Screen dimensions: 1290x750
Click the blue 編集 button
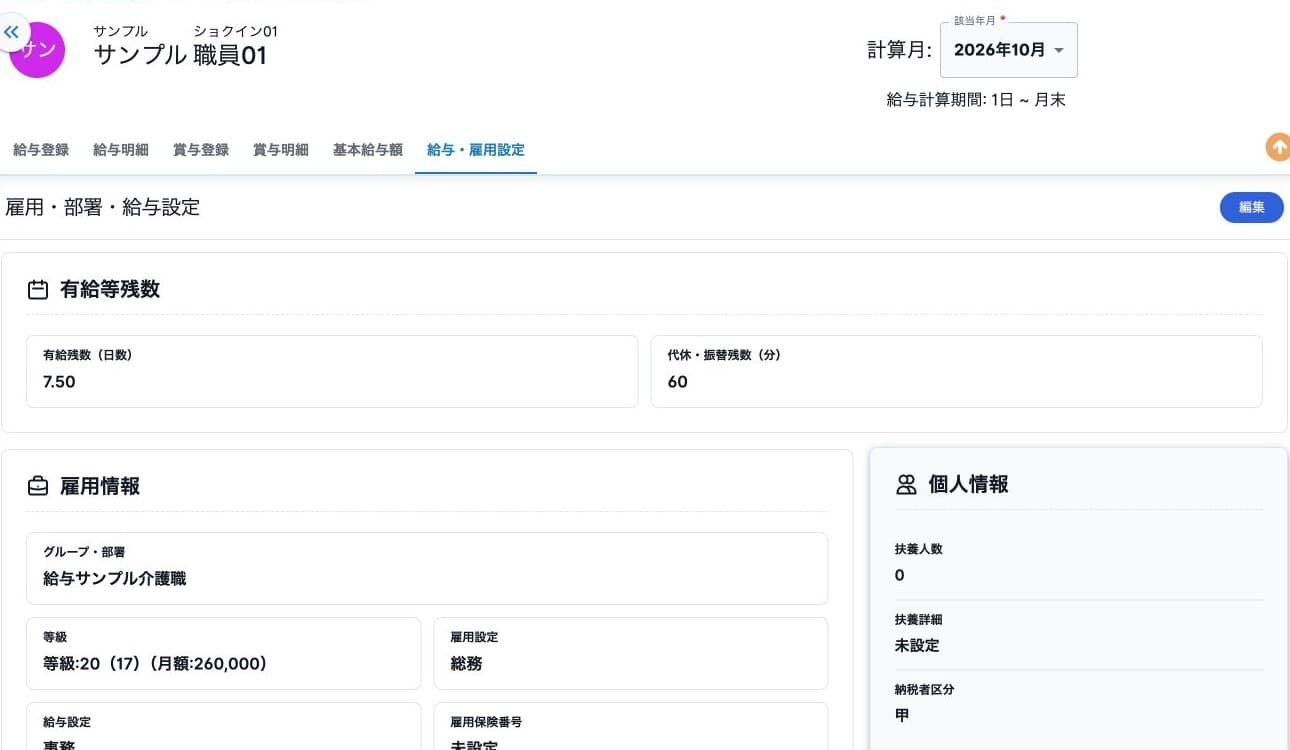(x=1252, y=207)
